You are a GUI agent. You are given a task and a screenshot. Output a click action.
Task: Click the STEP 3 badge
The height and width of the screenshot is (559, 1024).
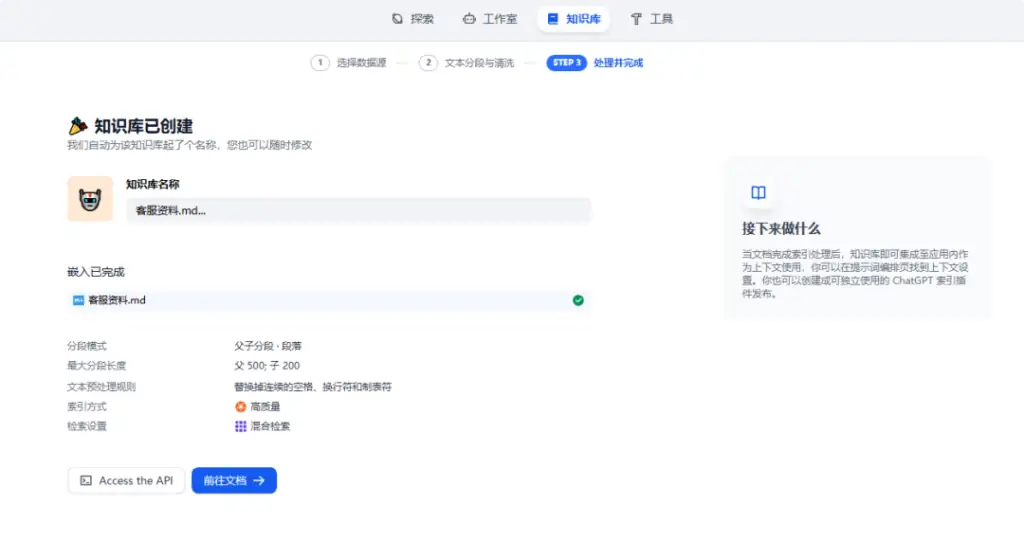[x=566, y=63]
